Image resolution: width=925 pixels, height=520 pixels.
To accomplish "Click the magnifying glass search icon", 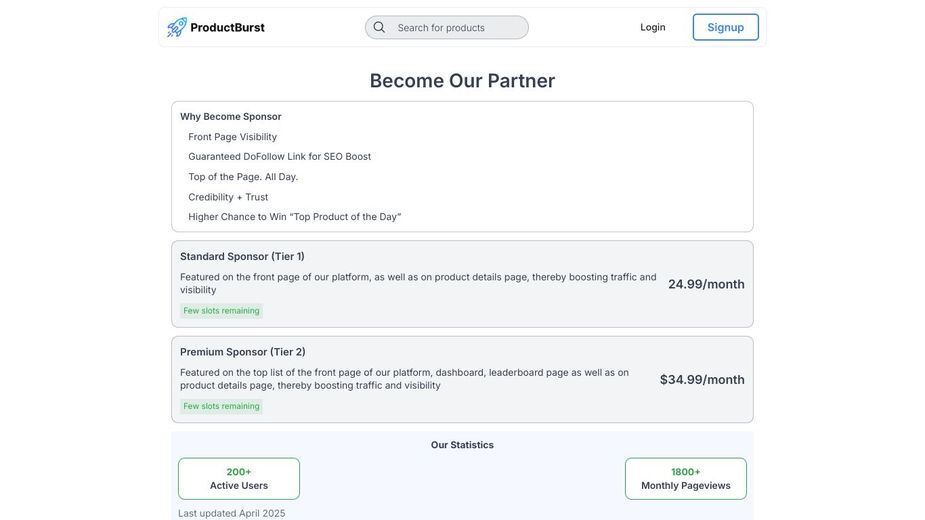I will (379, 27).
